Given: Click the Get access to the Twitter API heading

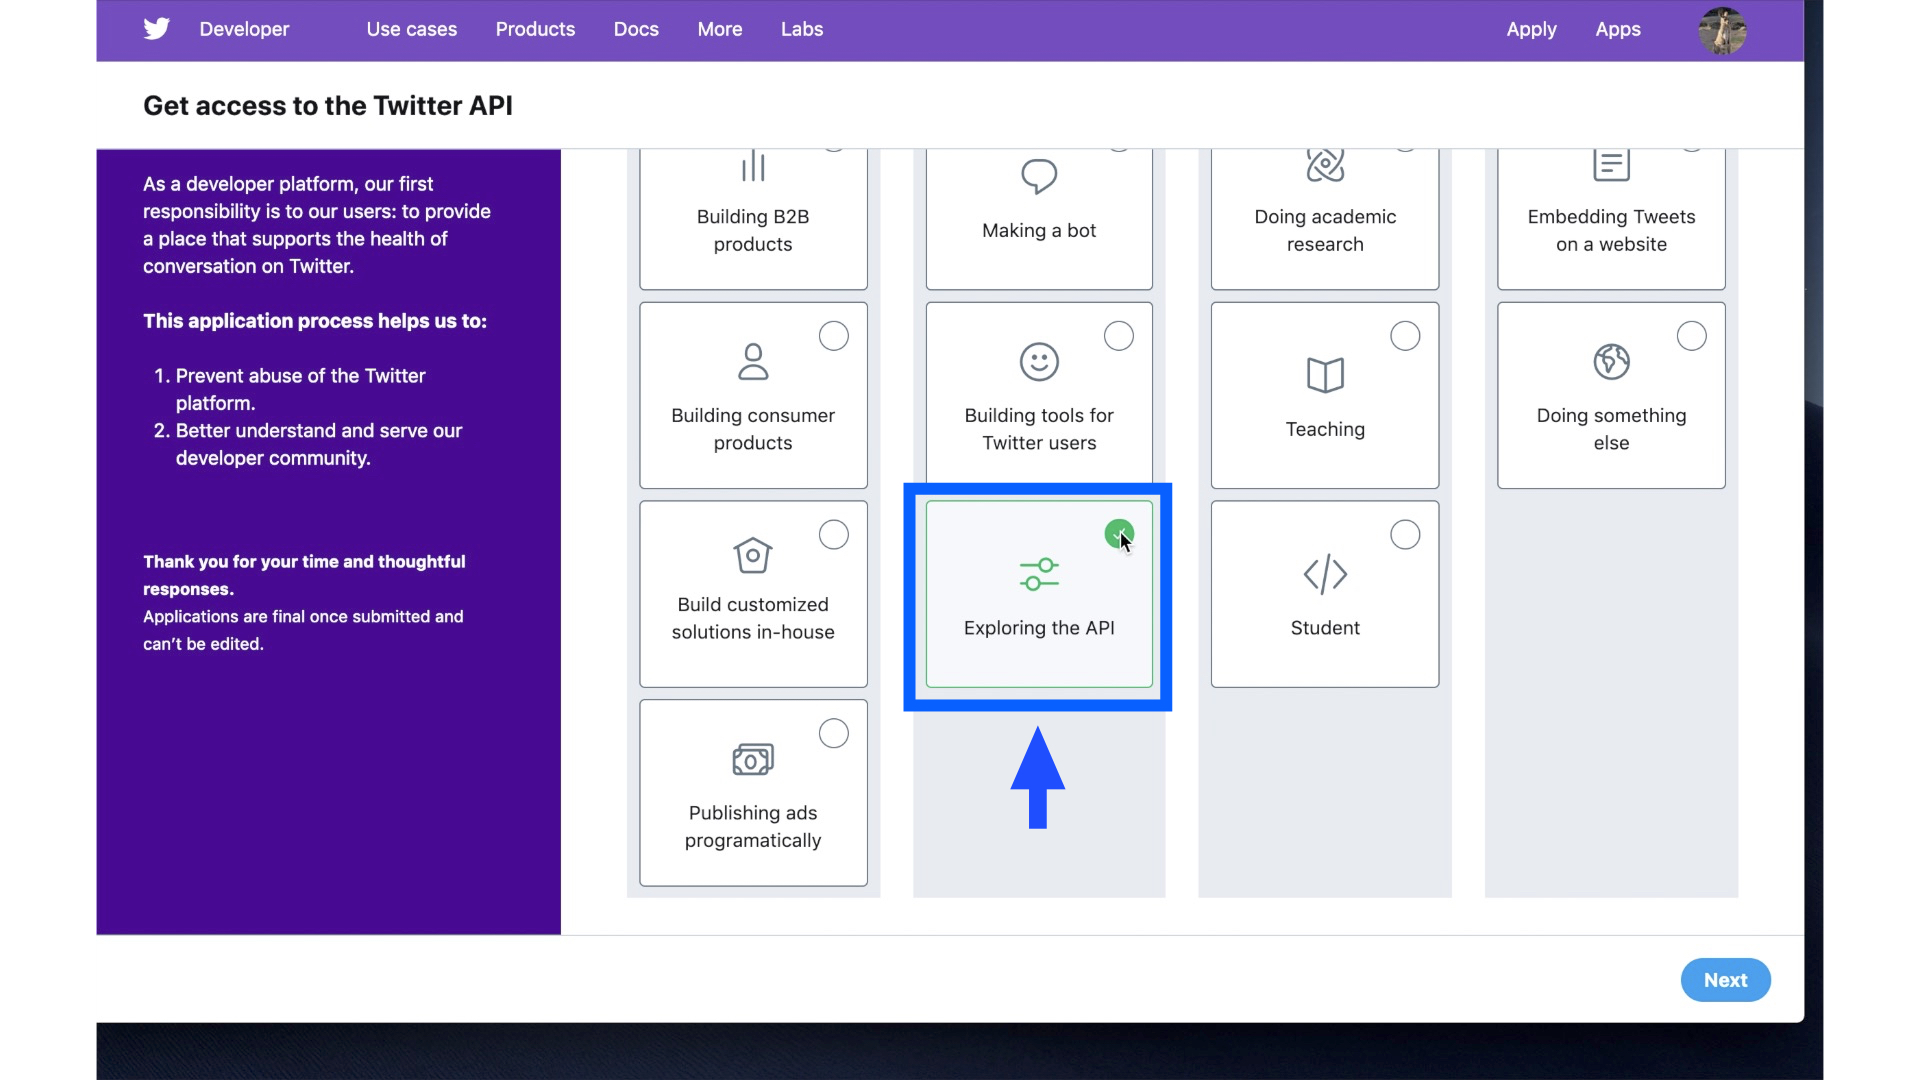Looking at the screenshot, I should (x=328, y=106).
